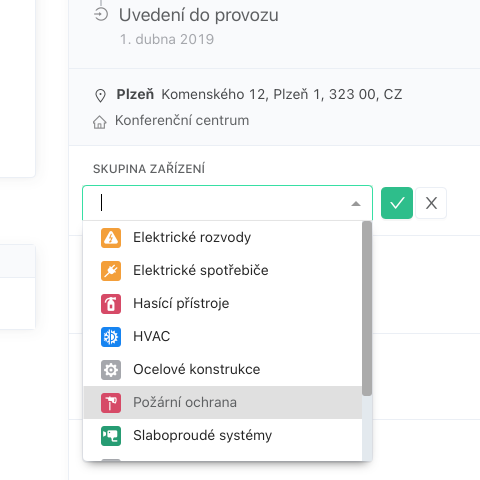The height and width of the screenshot is (480, 480).
Task: Click the dropdown list scrollbar thumb
Action: (367, 308)
